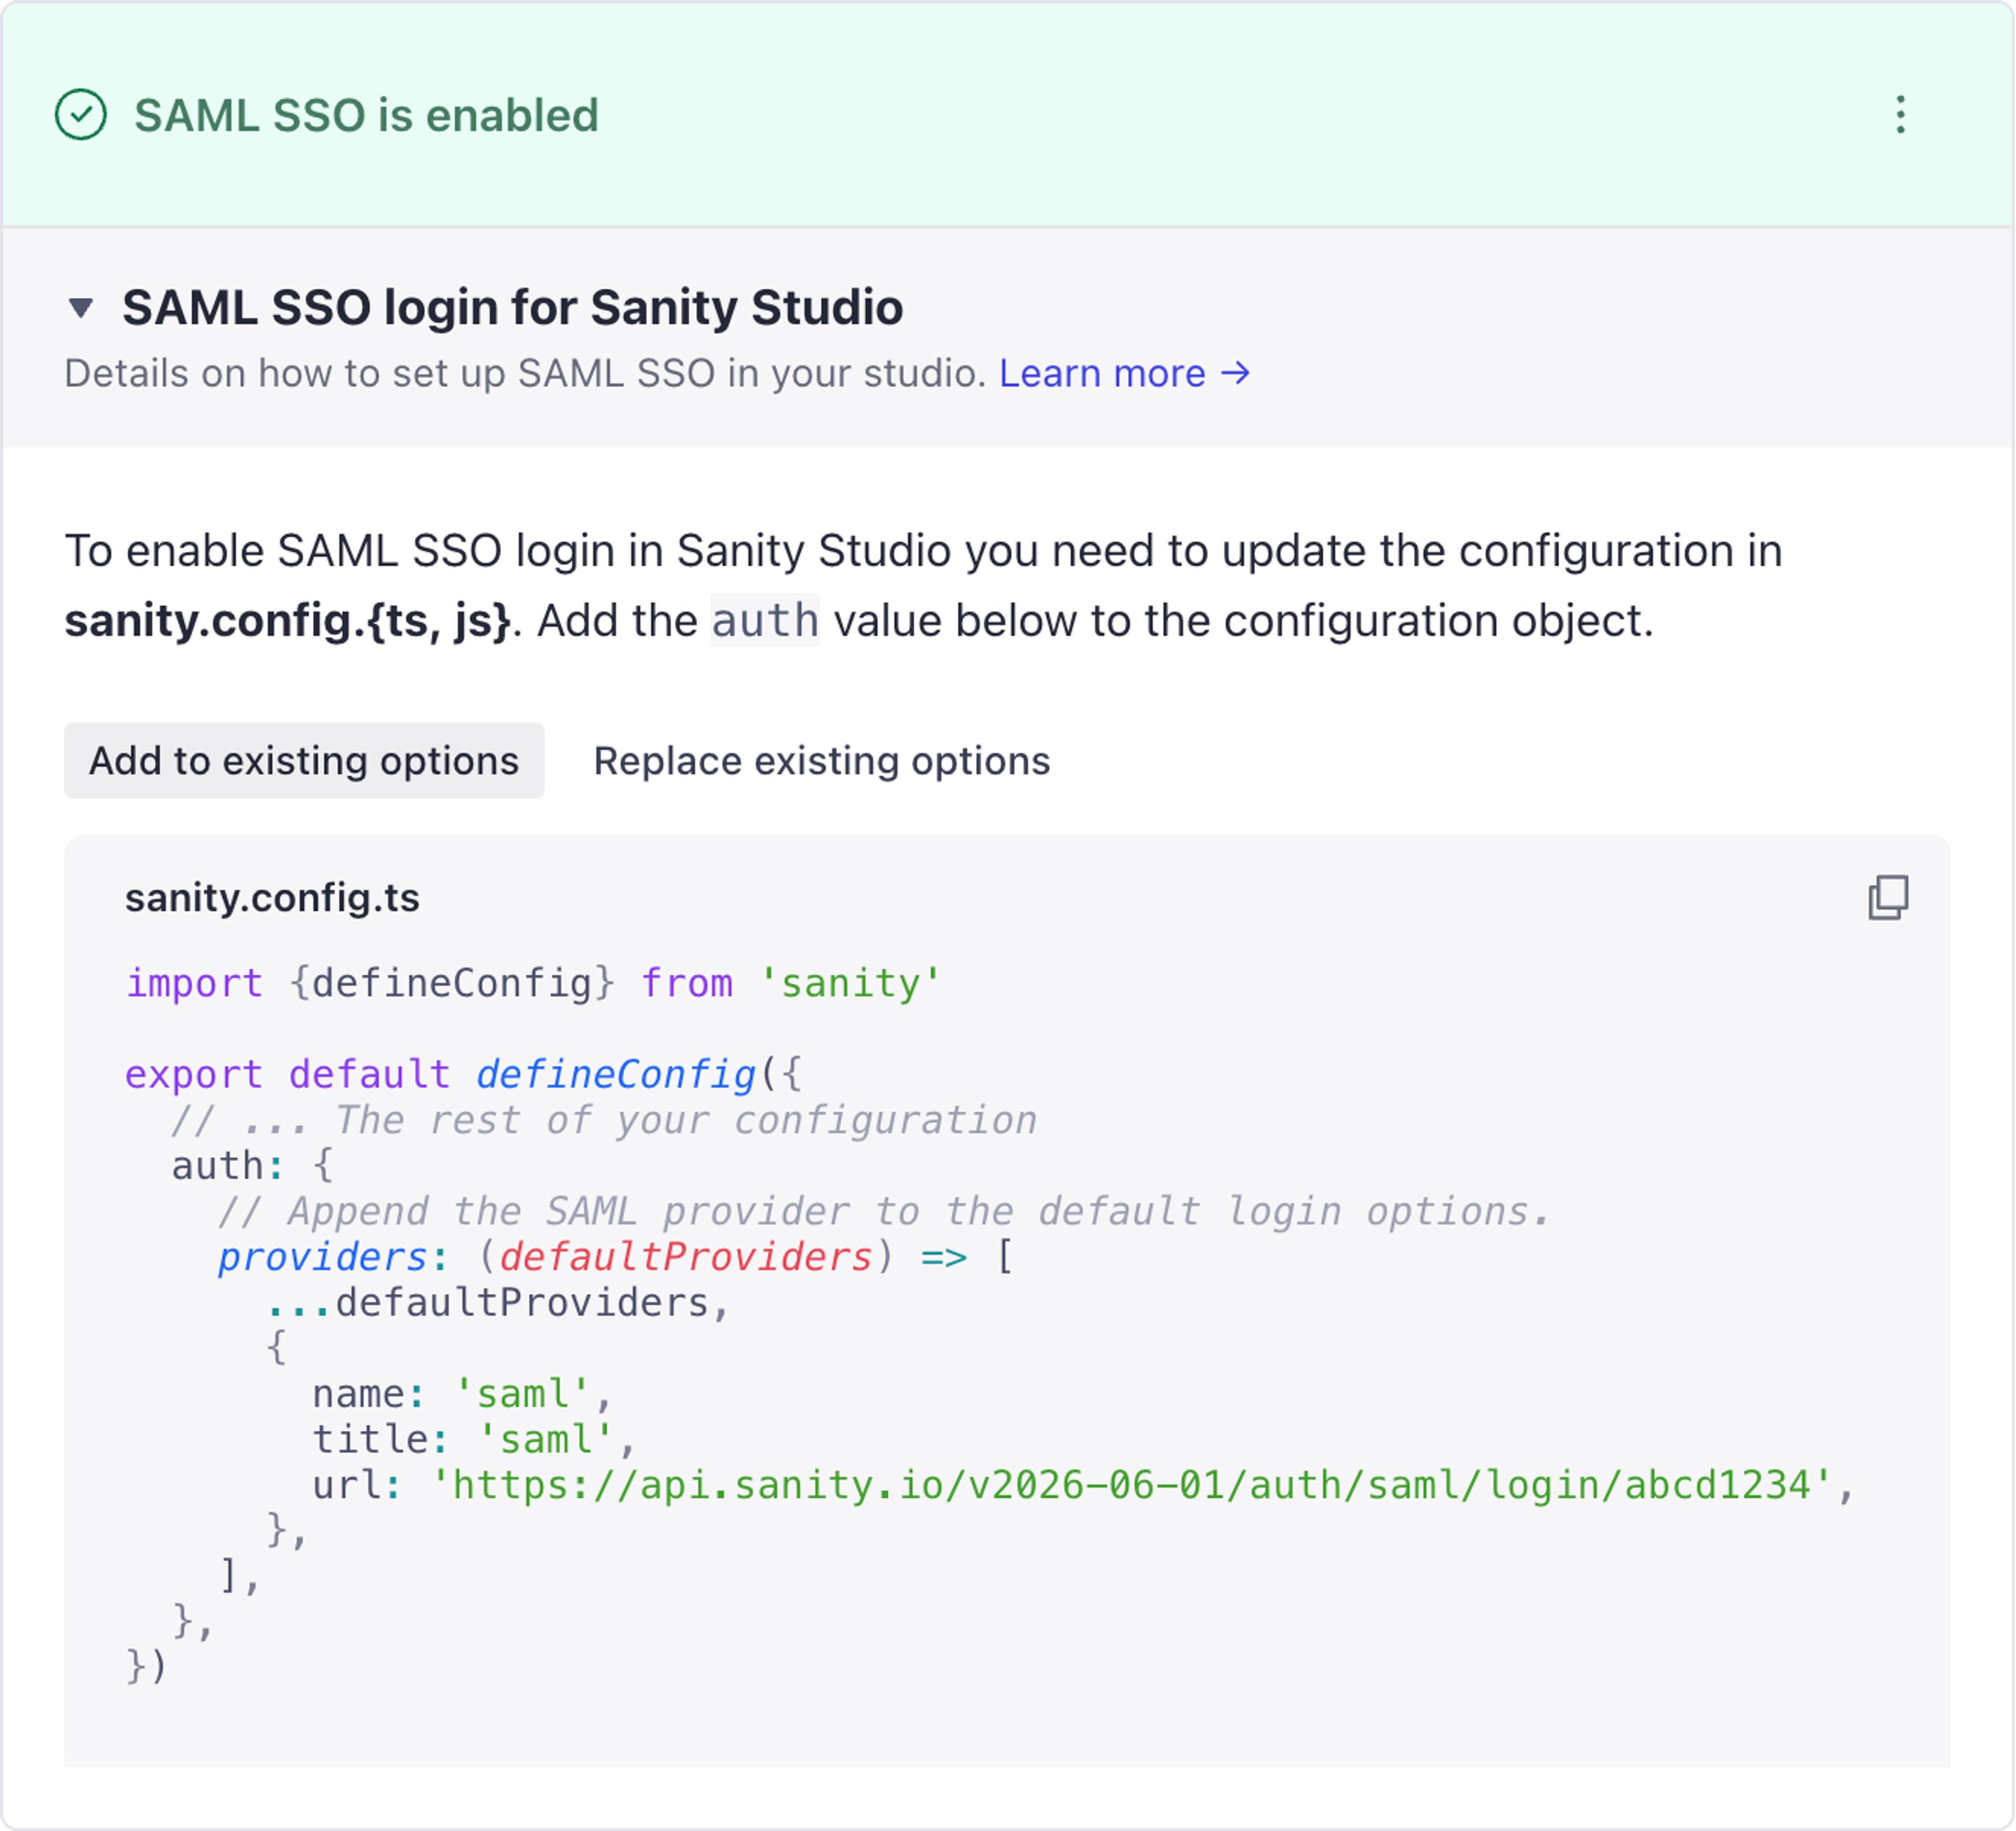Click the auth: { code line
The height and width of the screenshot is (1831, 2016).
click(252, 1166)
